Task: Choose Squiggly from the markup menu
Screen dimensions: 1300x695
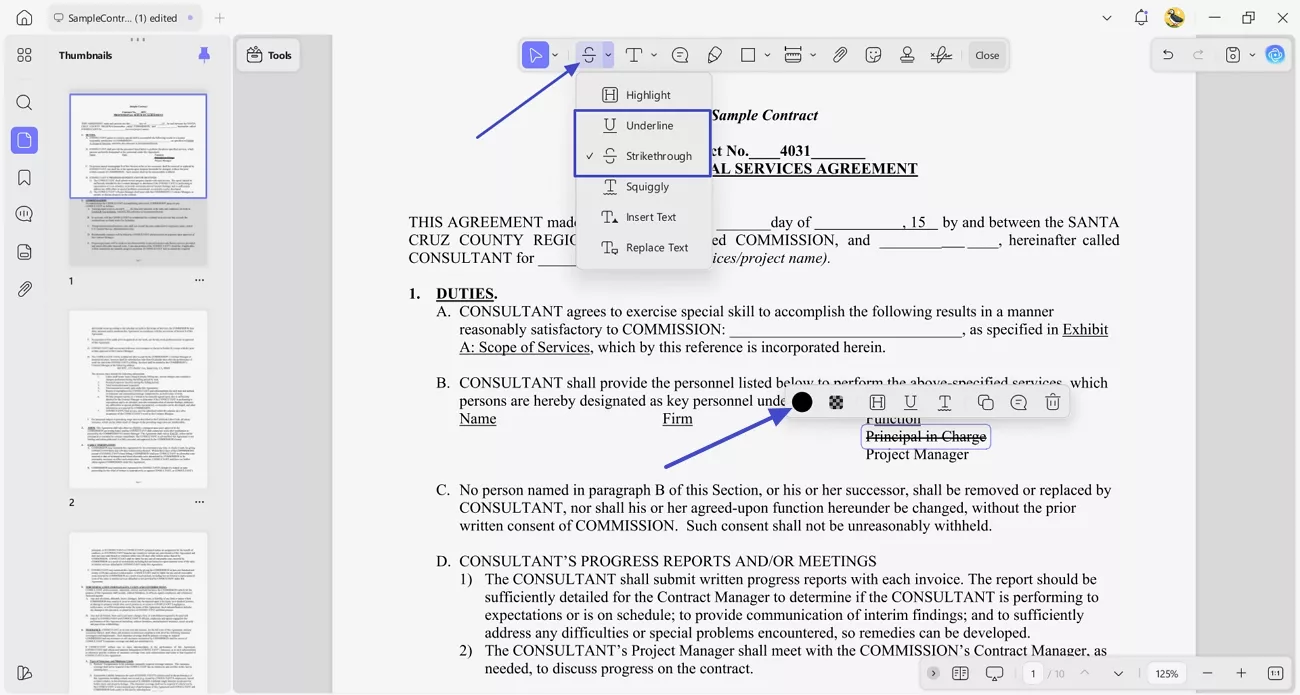Action: click(x=645, y=186)
